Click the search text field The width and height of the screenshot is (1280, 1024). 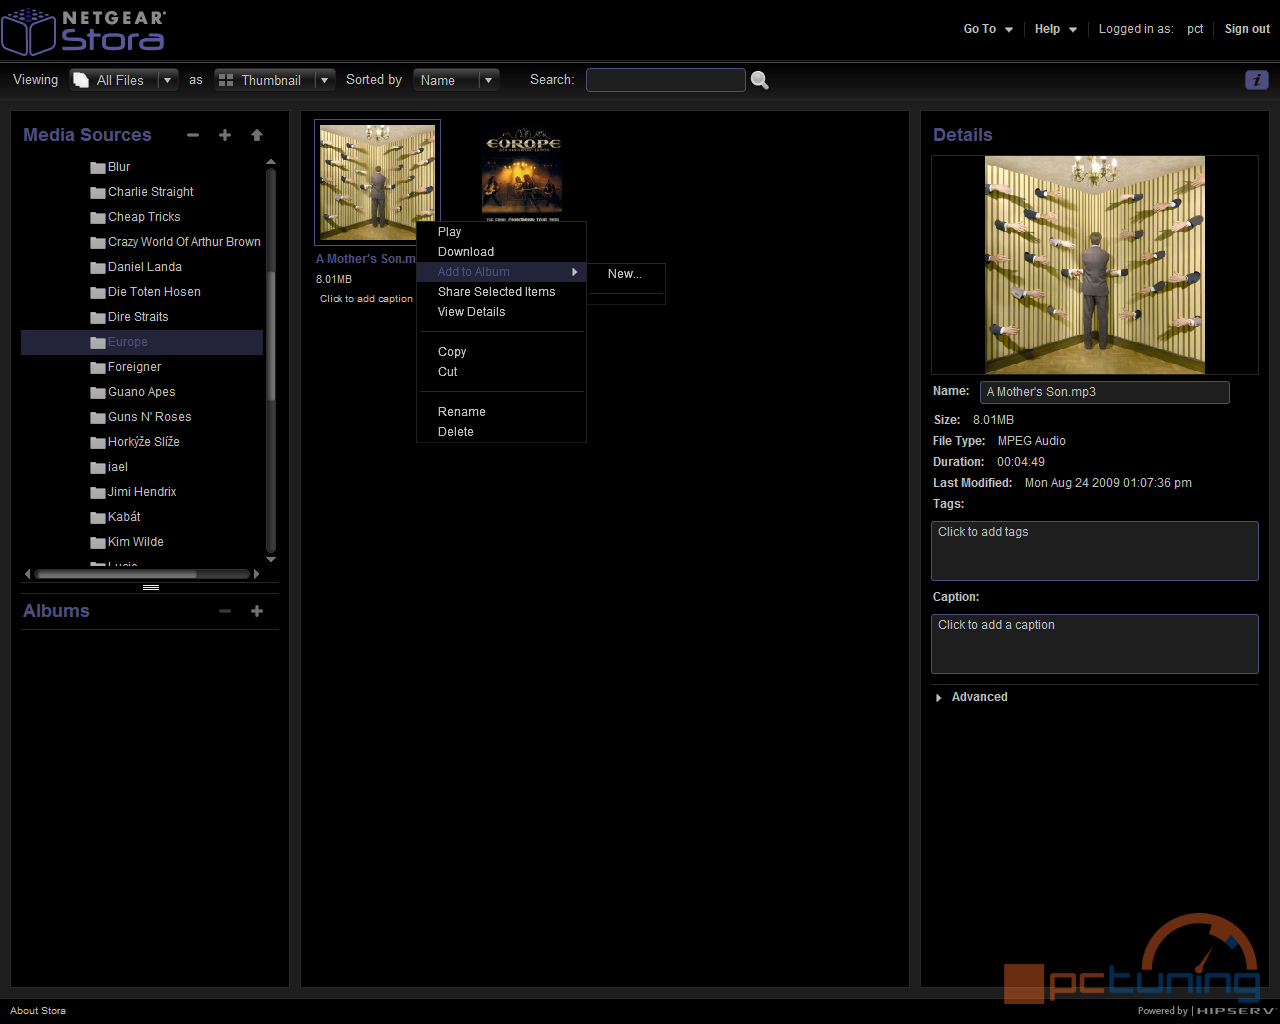pos(666,80)
